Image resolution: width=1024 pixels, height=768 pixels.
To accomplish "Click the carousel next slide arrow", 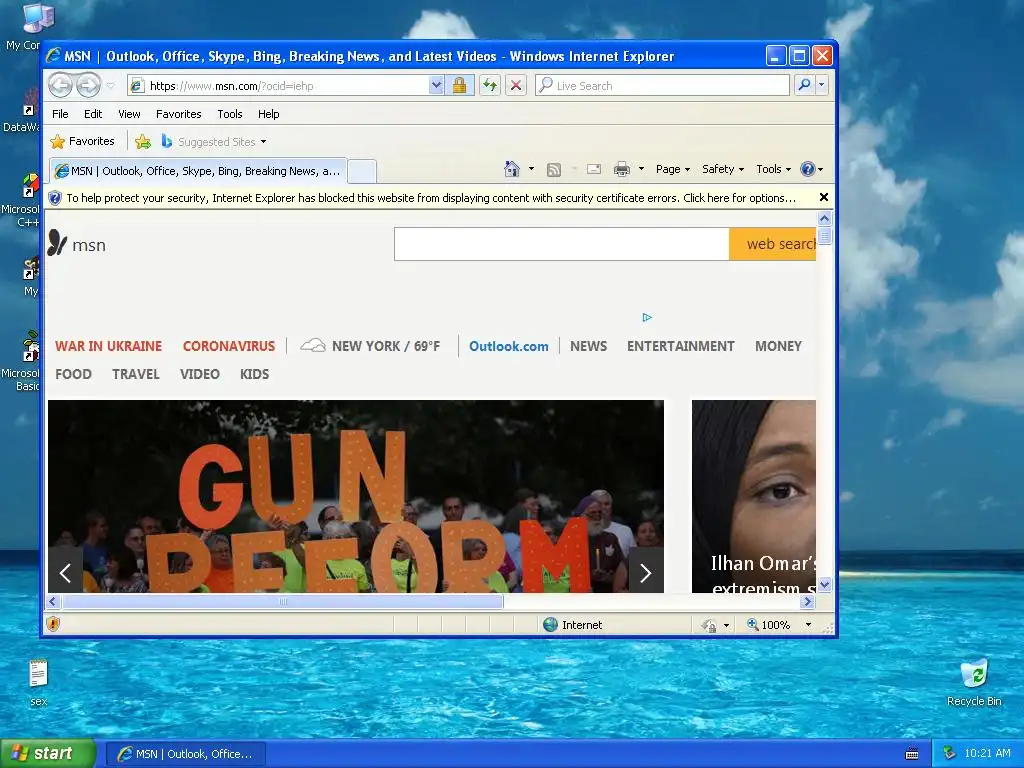I will pos(646,573).
